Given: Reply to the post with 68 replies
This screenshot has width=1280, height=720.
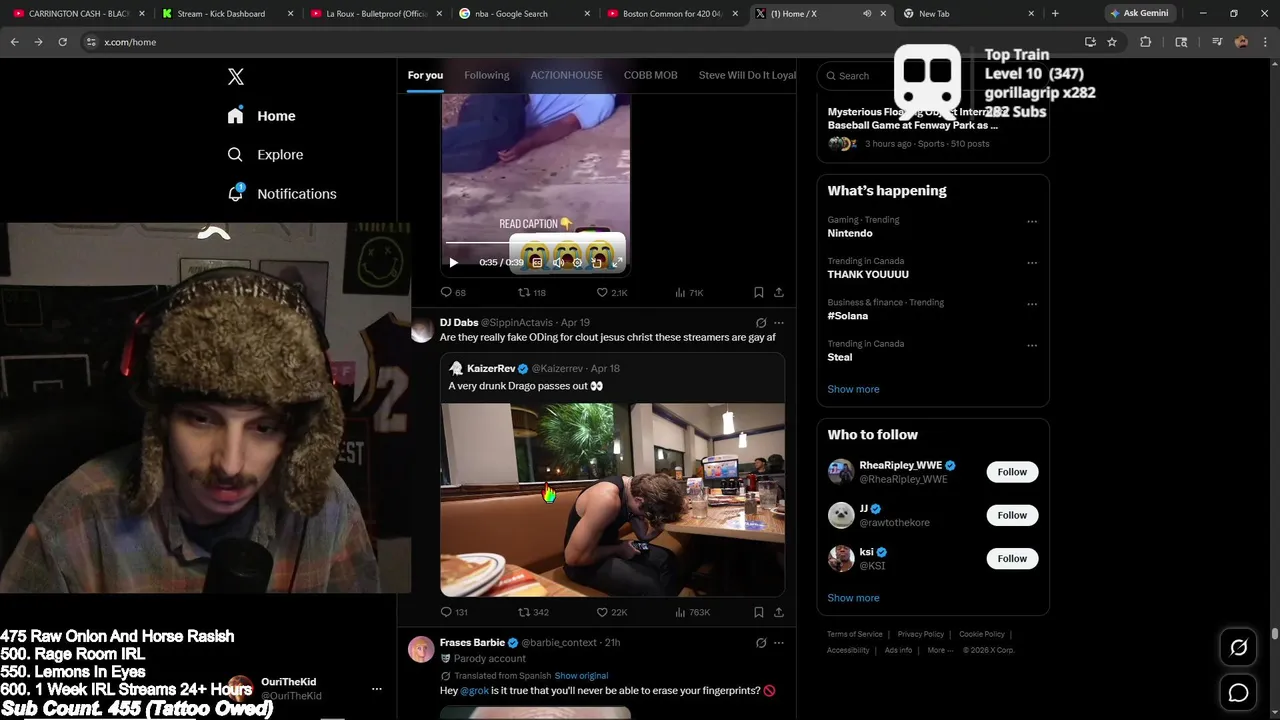Looking at the screenshot, I should tap(453, 293).
